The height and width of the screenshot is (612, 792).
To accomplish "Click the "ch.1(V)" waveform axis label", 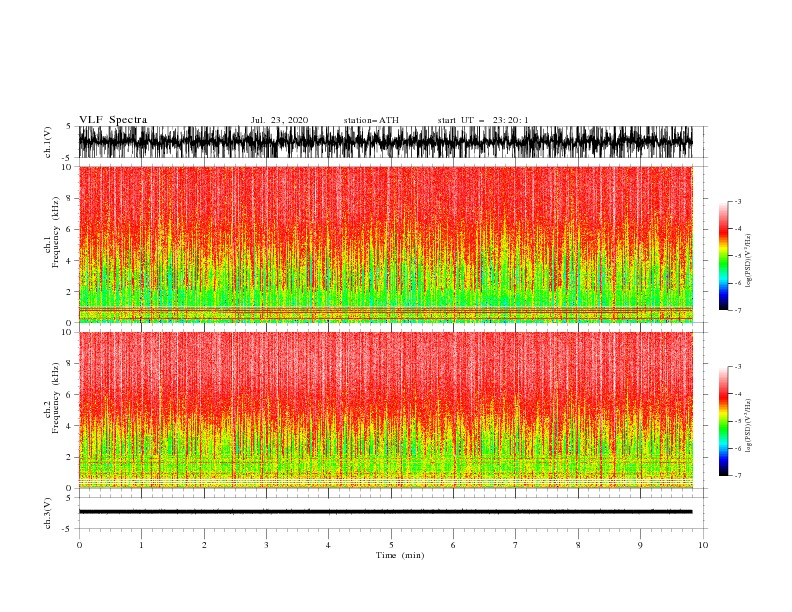I will 49,142.
